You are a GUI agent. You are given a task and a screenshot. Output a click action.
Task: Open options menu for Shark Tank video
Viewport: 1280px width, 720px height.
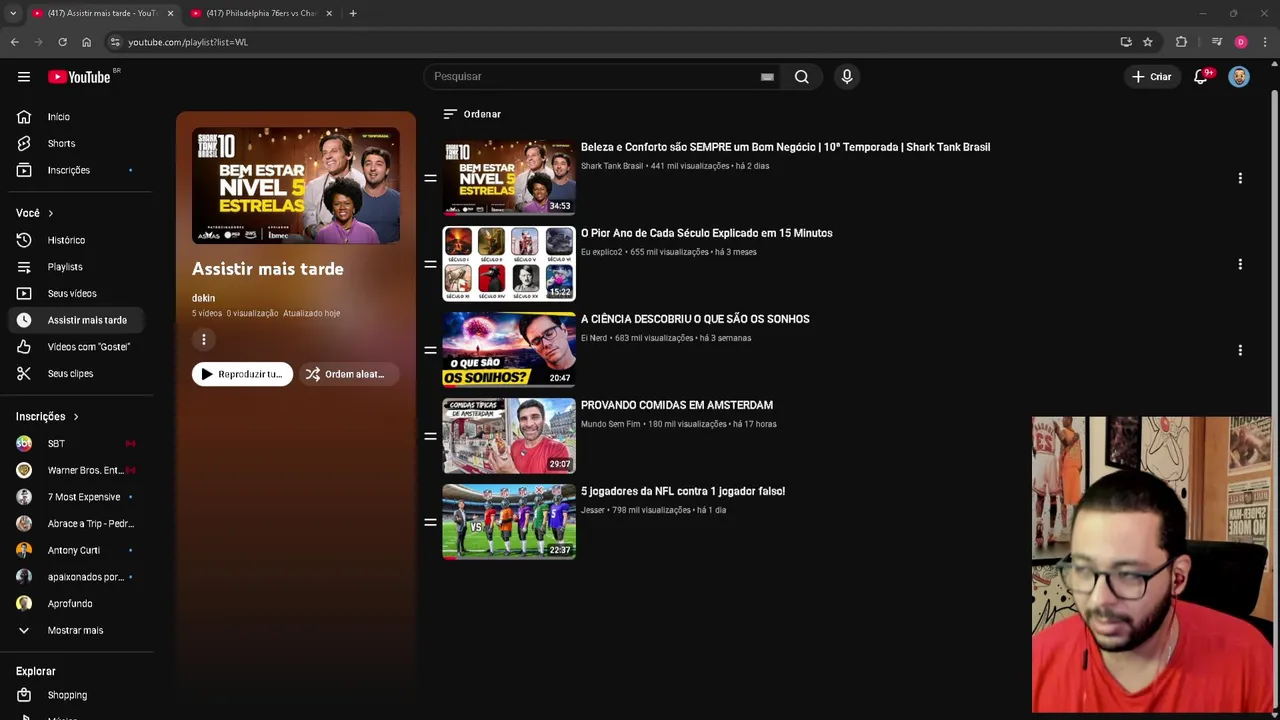click(1240, 178)
